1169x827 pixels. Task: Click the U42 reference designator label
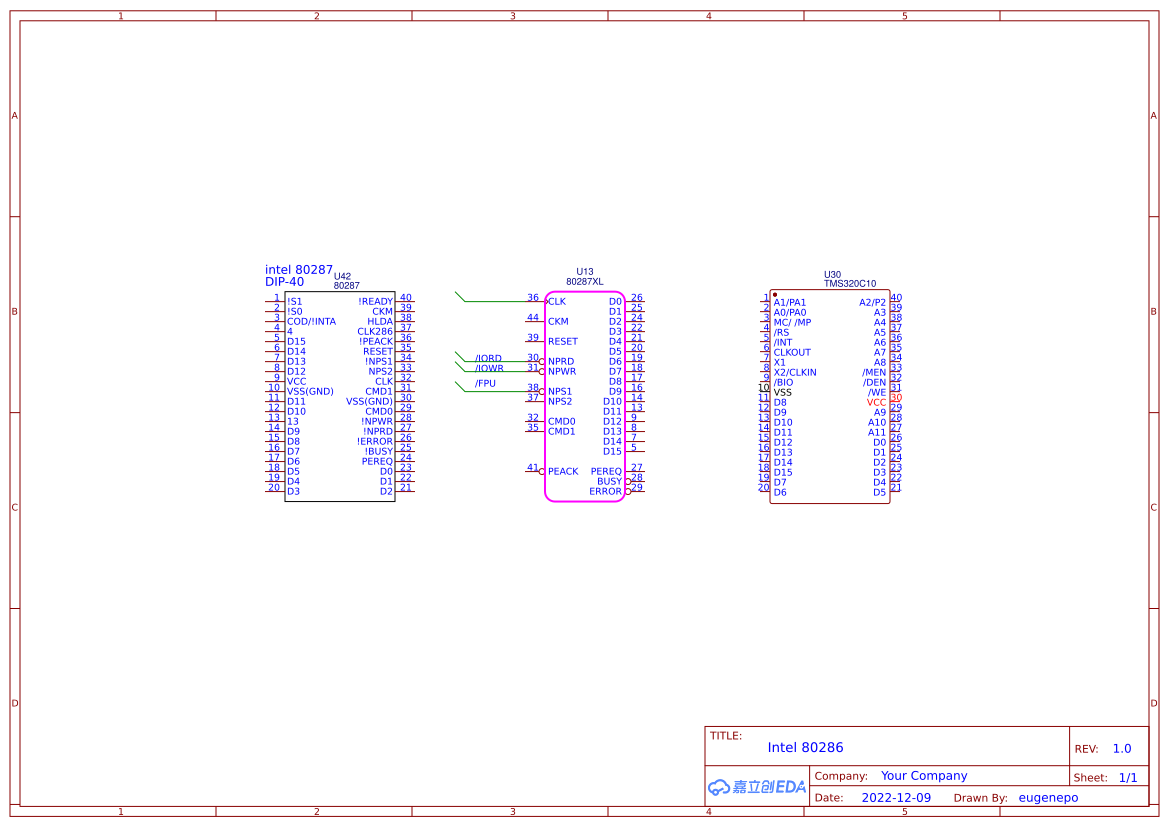coord(342,276)
